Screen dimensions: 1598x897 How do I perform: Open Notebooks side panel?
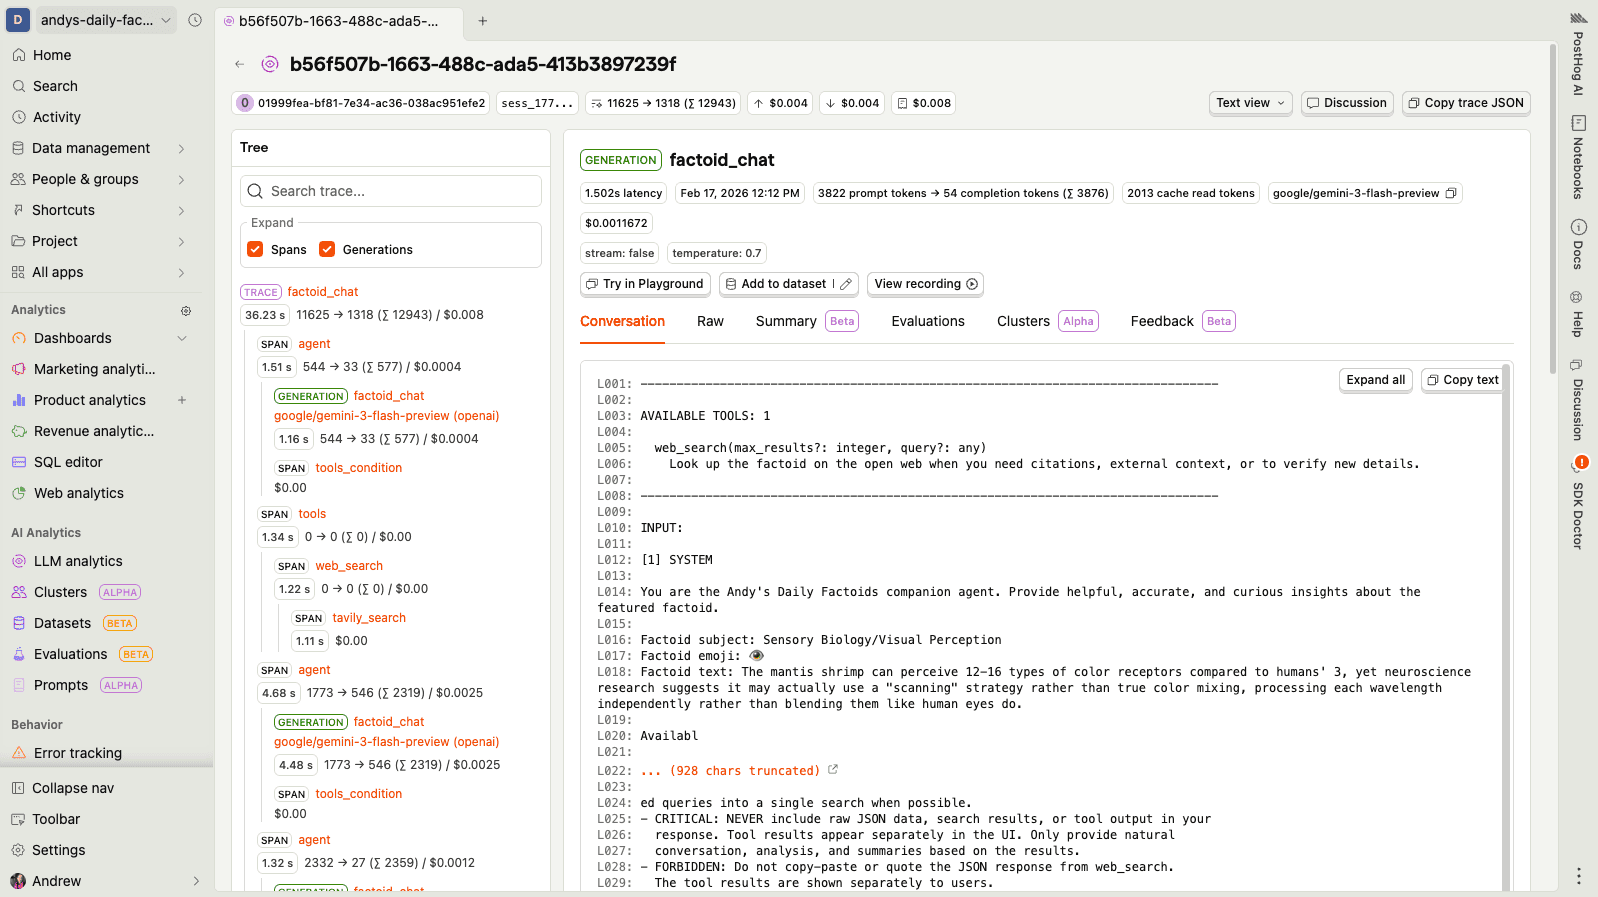(1578, 158)
